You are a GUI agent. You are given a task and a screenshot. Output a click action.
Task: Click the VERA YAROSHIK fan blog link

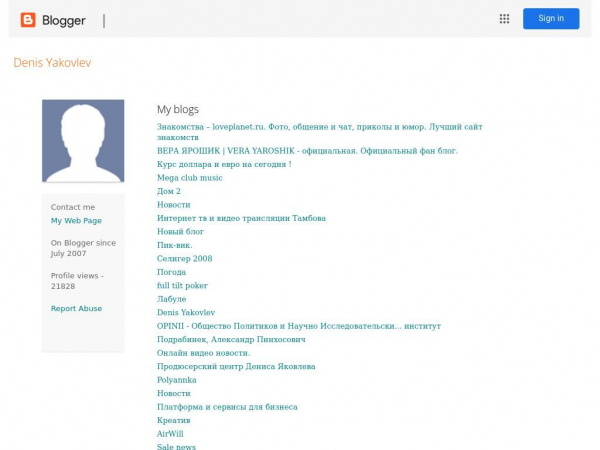pyautogui.click(x=306, y=151)
